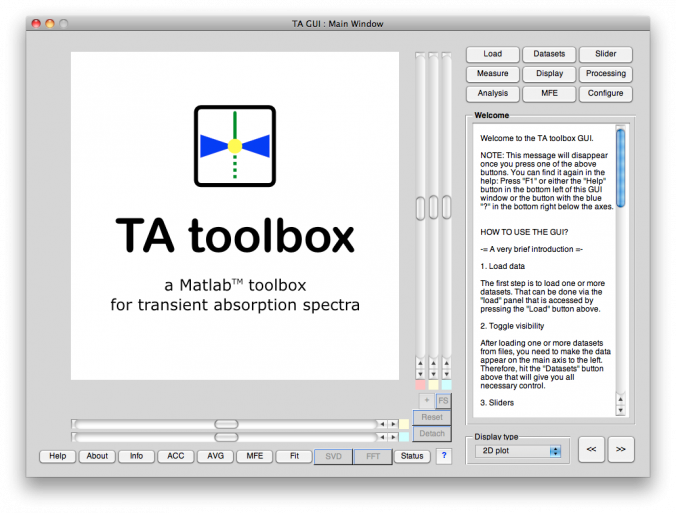Click down arrow of yellow-coded vertical slider
Viewport: 676px width, 513px height.
[433, 374]
